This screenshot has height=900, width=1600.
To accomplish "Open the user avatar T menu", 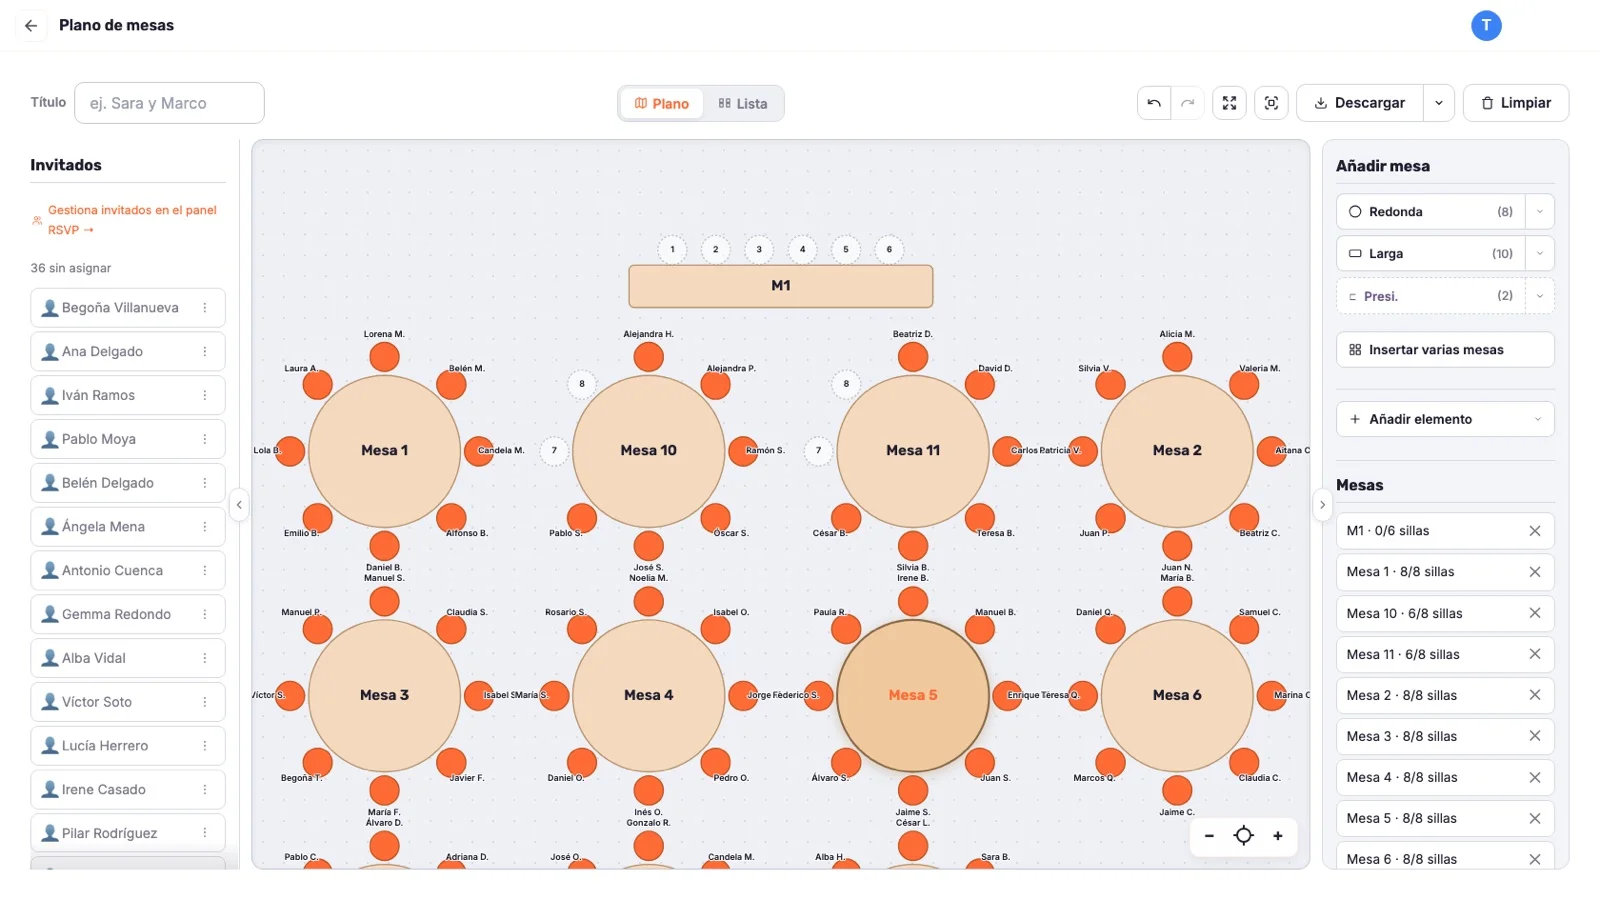I will 1486,26.
